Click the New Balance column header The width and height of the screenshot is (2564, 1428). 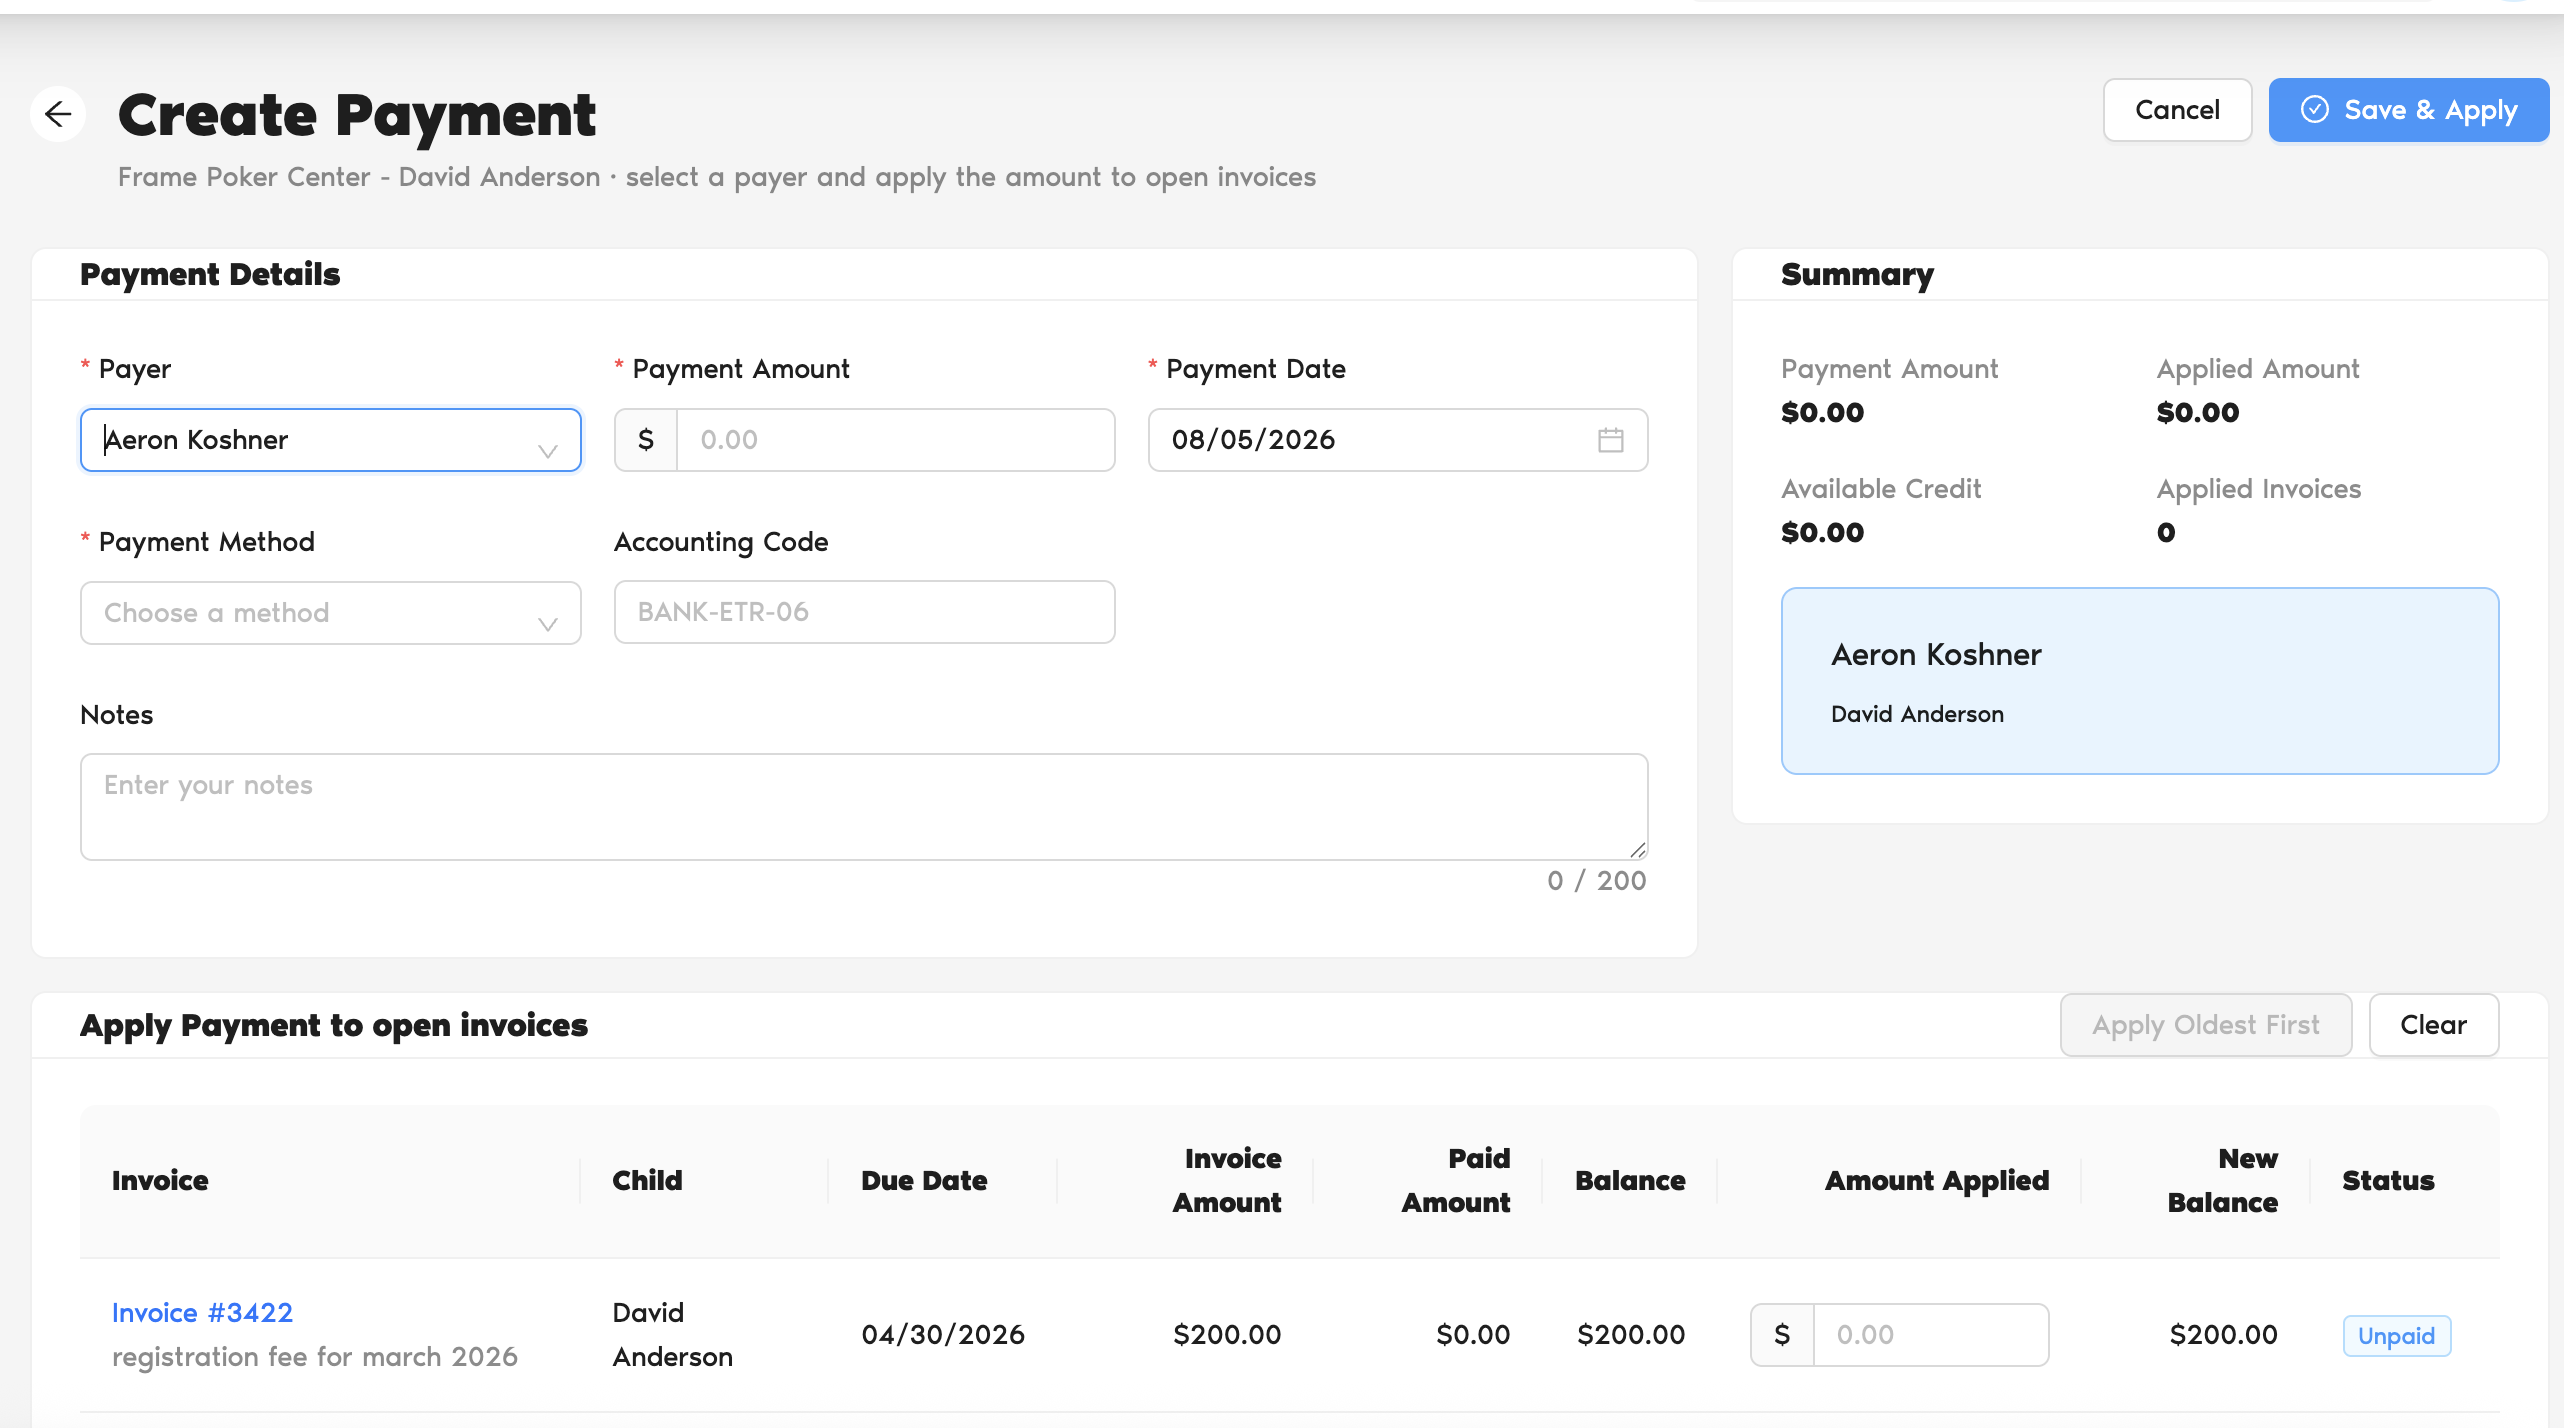click(x=2223, y=1181)
